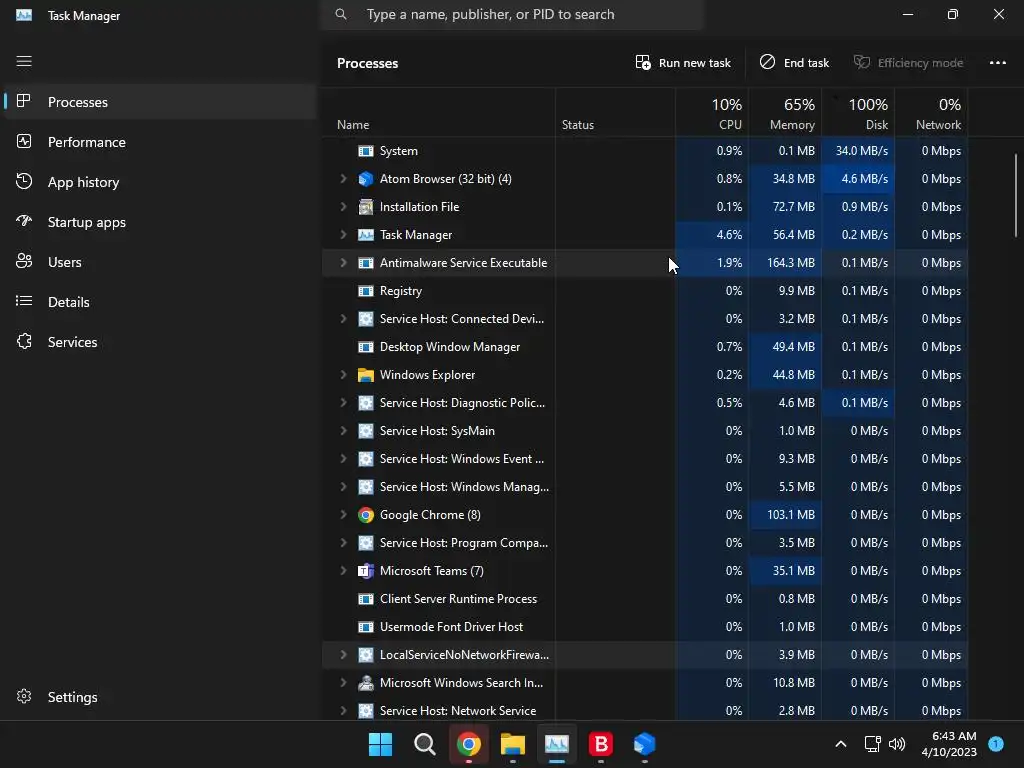Sort processes by Memory column

coord(786,114)
